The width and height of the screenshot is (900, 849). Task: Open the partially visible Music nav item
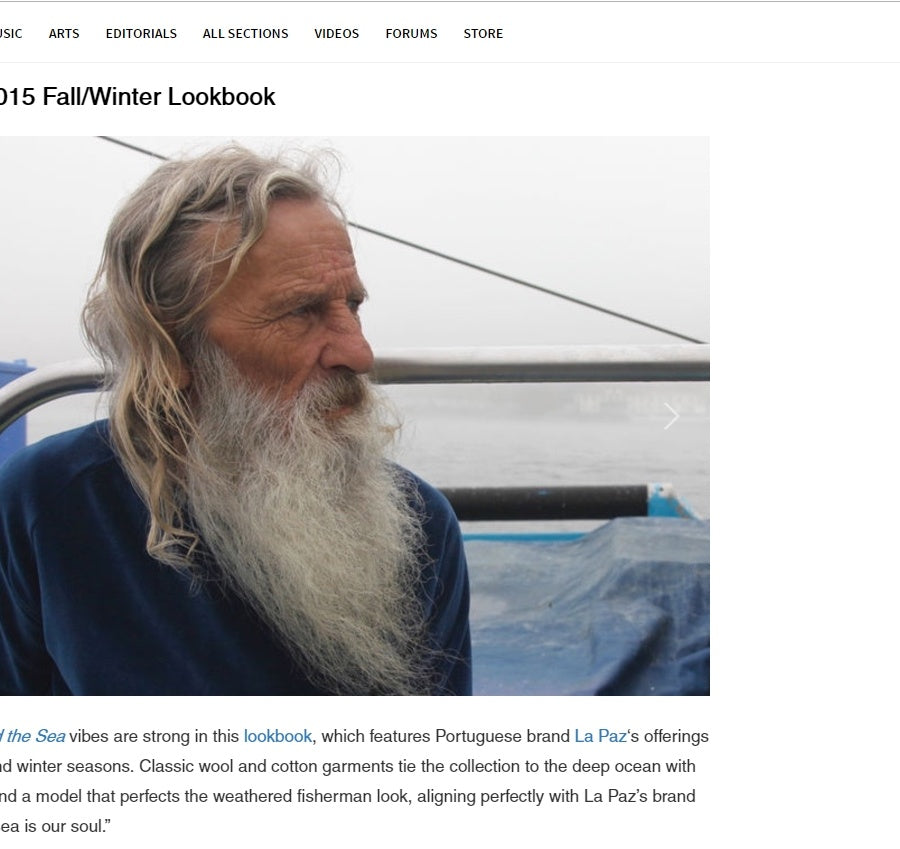point(11,34)
